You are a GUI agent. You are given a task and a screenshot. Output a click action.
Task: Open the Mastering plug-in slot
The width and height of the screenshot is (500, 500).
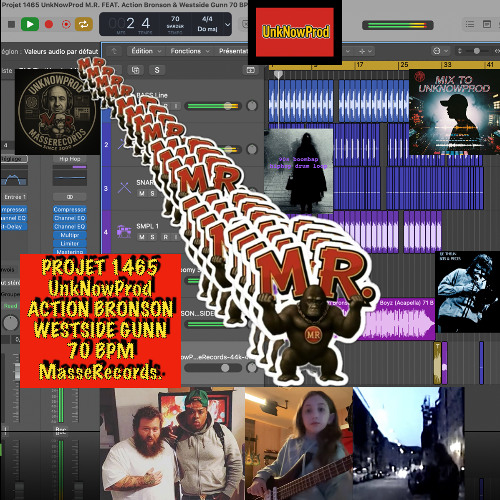pos(70,252)
